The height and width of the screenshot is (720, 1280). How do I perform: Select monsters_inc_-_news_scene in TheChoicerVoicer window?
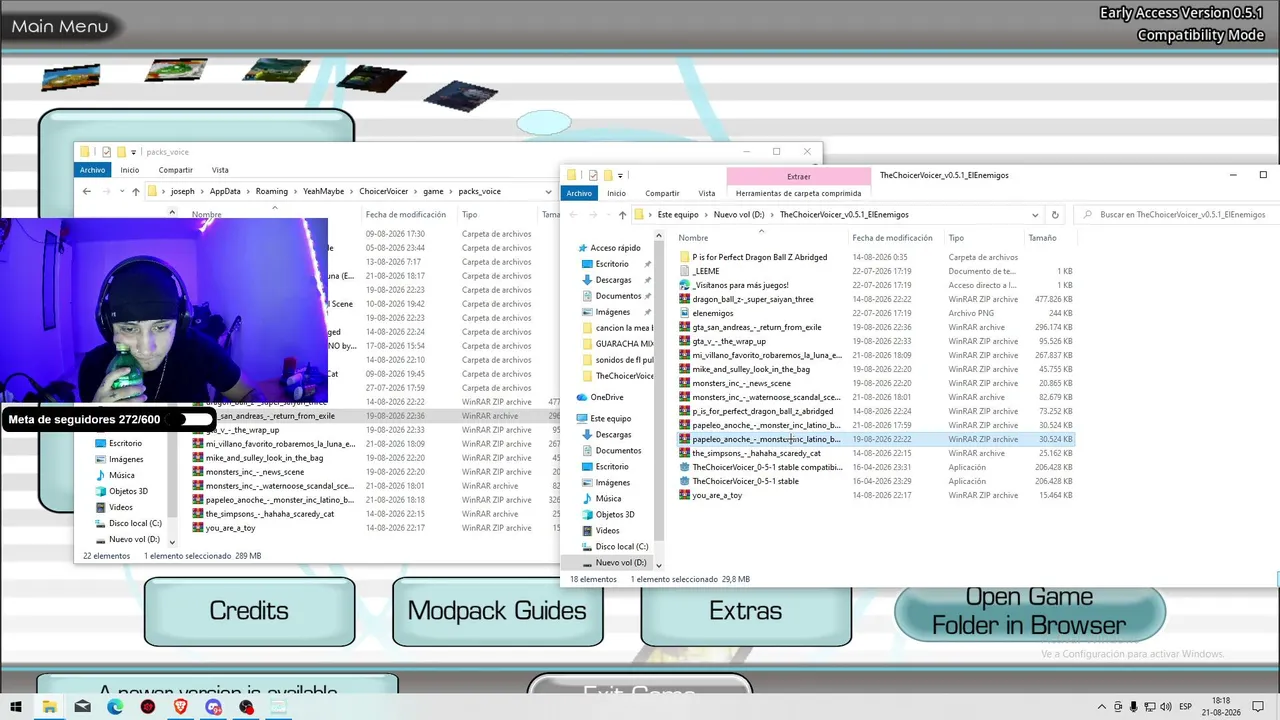pyautogui.click(x=741, y=383)
